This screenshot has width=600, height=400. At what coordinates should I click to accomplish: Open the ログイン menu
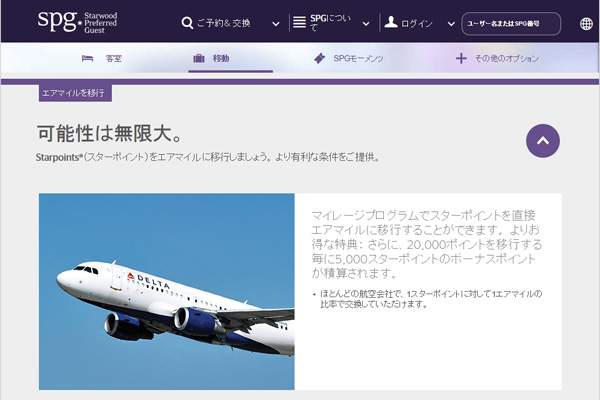(417, 24)
